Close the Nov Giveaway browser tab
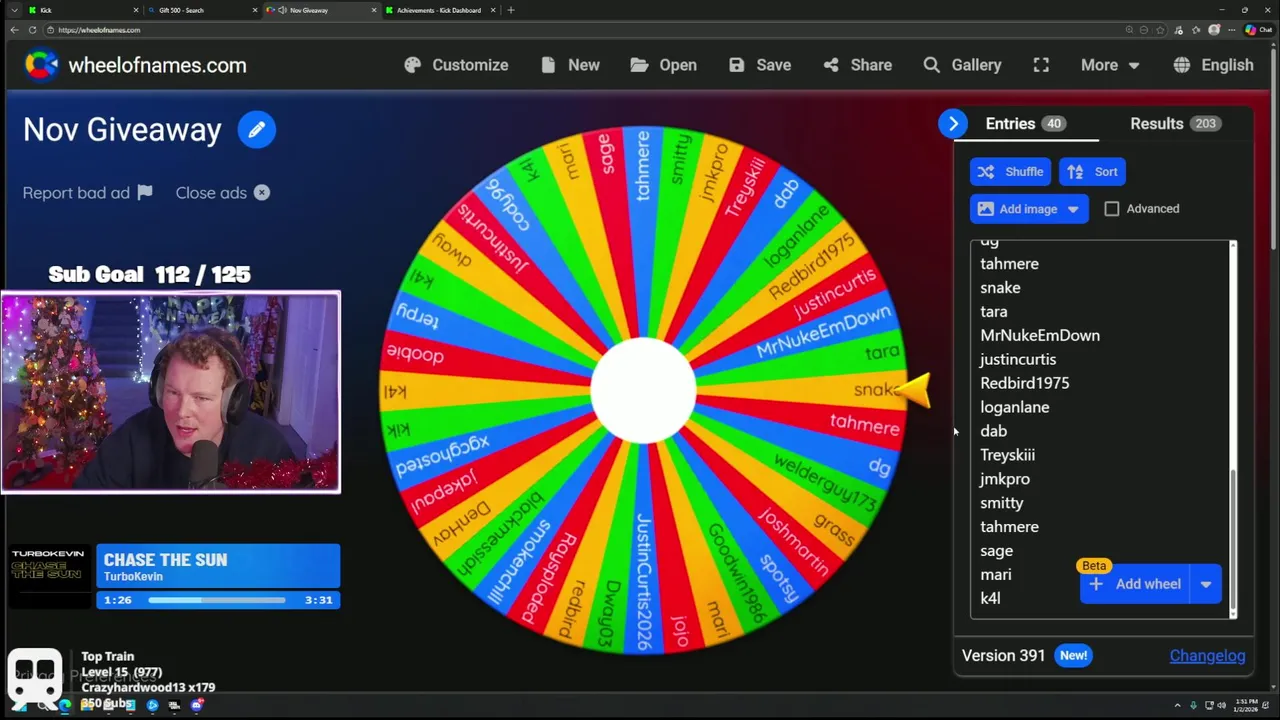The height and width of the screenshot is (720, 1280). (x=374, y=10)
